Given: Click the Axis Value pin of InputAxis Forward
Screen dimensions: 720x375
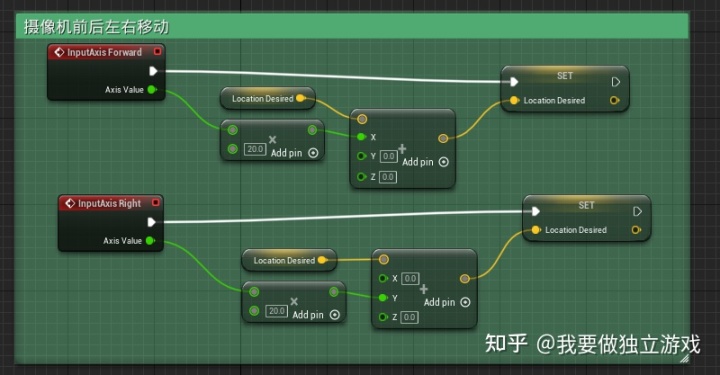Looking at the screenshot, I should 152,90.
